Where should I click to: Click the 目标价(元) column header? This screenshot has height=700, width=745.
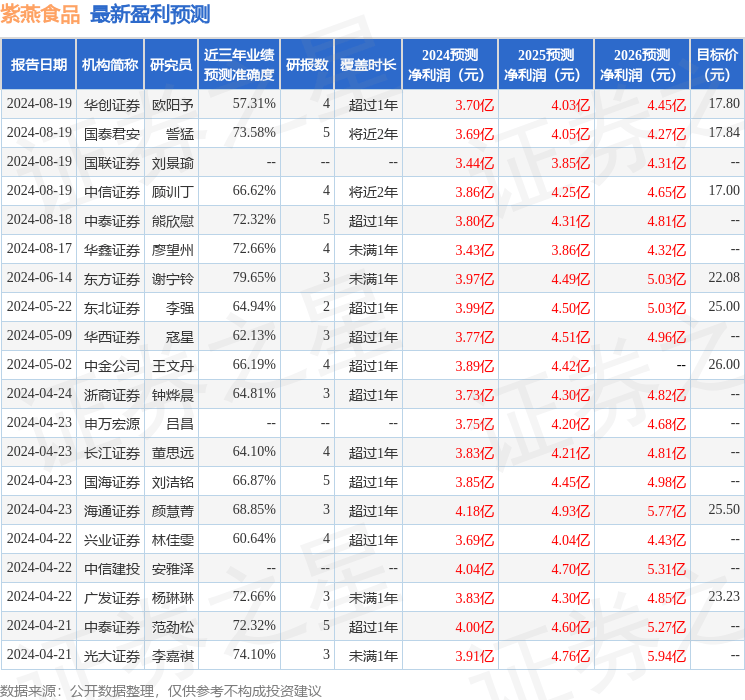[717, 65]
